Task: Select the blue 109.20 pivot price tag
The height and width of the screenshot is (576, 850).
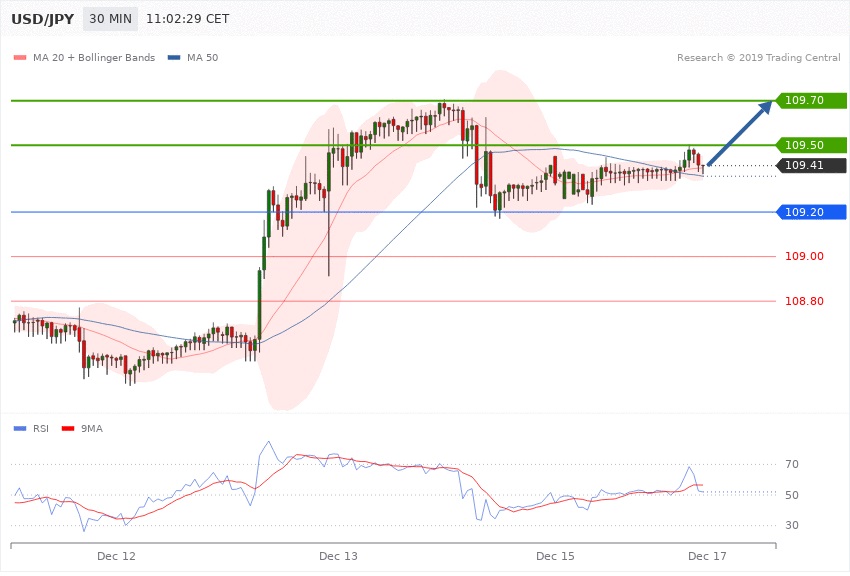Action: point(810,212)
